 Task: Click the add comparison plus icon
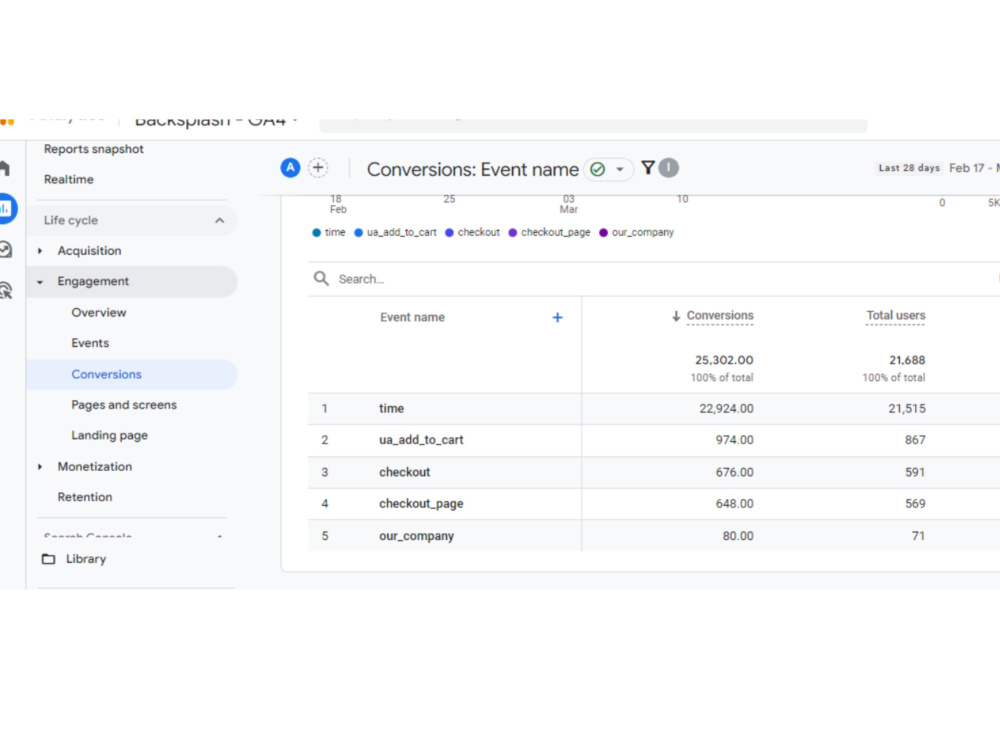point(318,168)
